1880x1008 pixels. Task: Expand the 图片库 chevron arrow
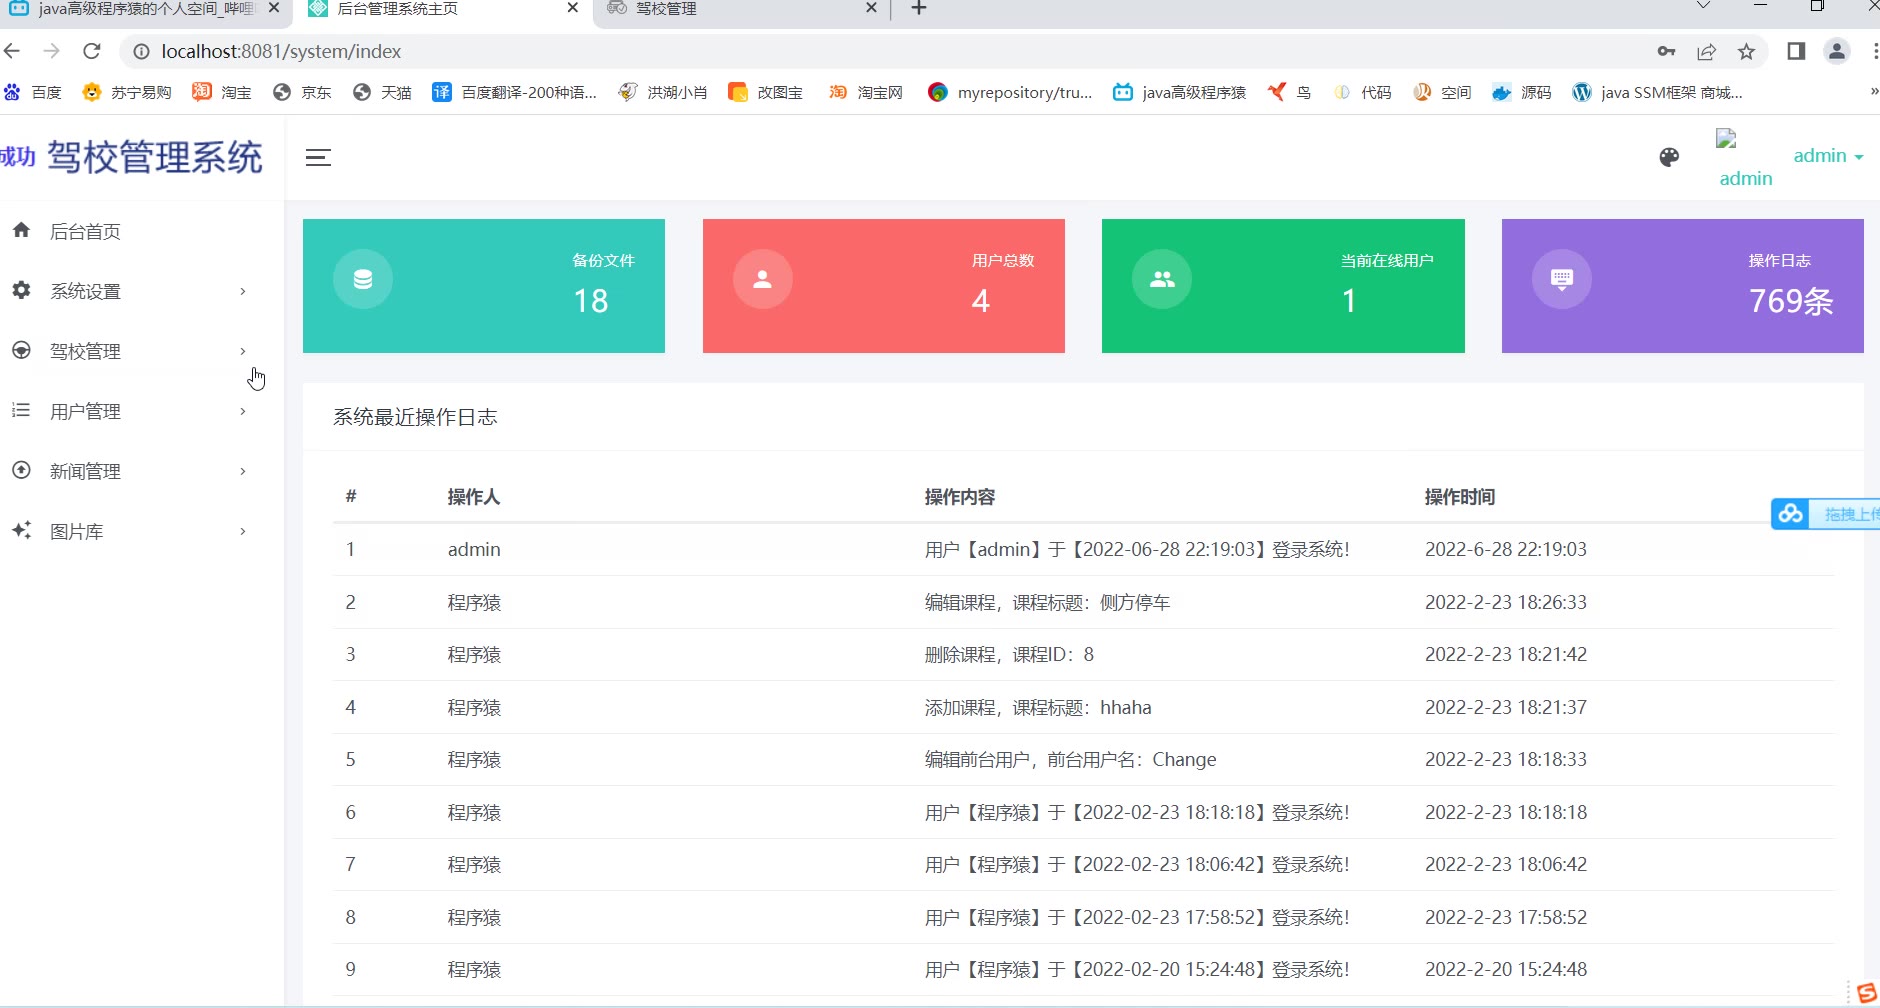243,531
